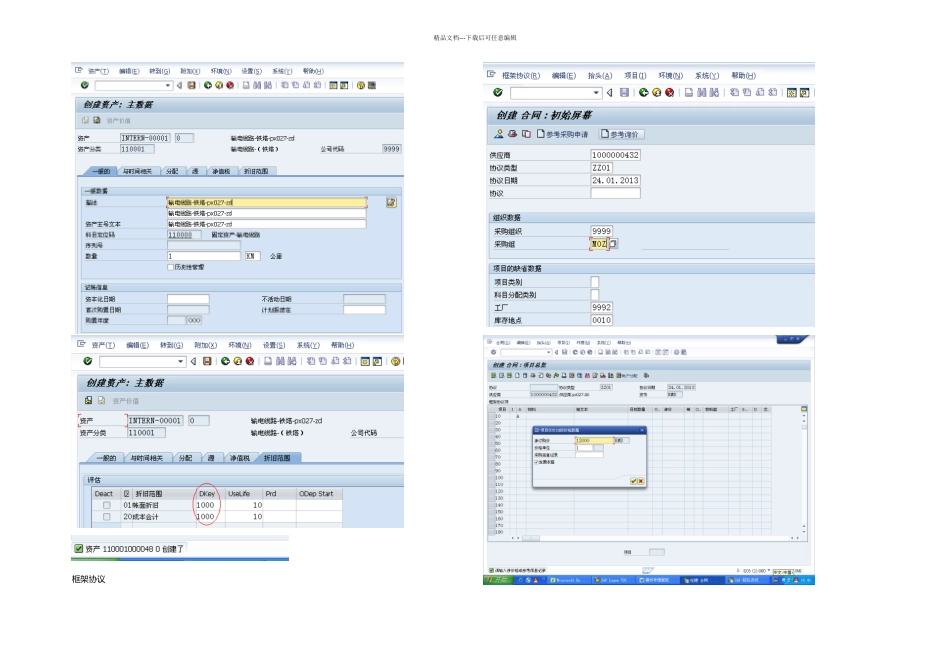Tick the Deact checkbox for 20成本会计
Image resolution: width=950 pixels, height=672 pixels.
pos(107,517)
